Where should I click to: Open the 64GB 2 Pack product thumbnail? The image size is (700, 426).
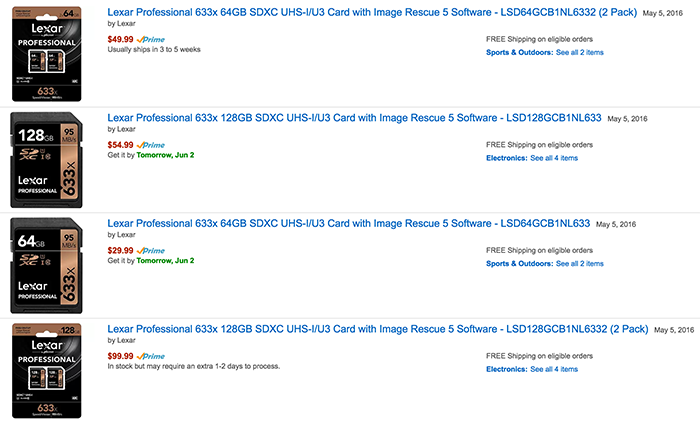coord(46,54)
